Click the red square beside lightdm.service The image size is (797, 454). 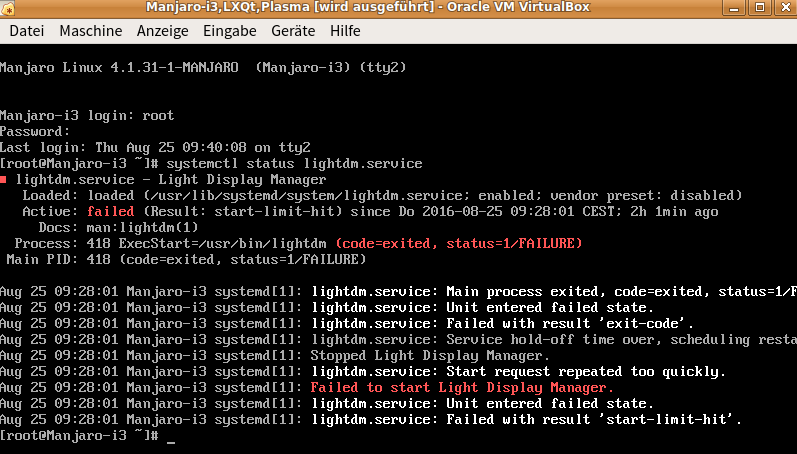[4, 179]
